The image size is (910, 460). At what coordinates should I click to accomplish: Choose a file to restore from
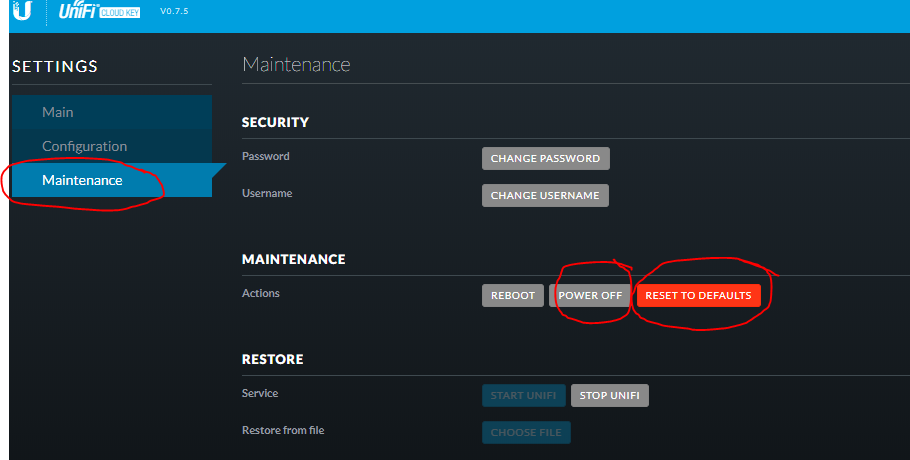point(526,433)
